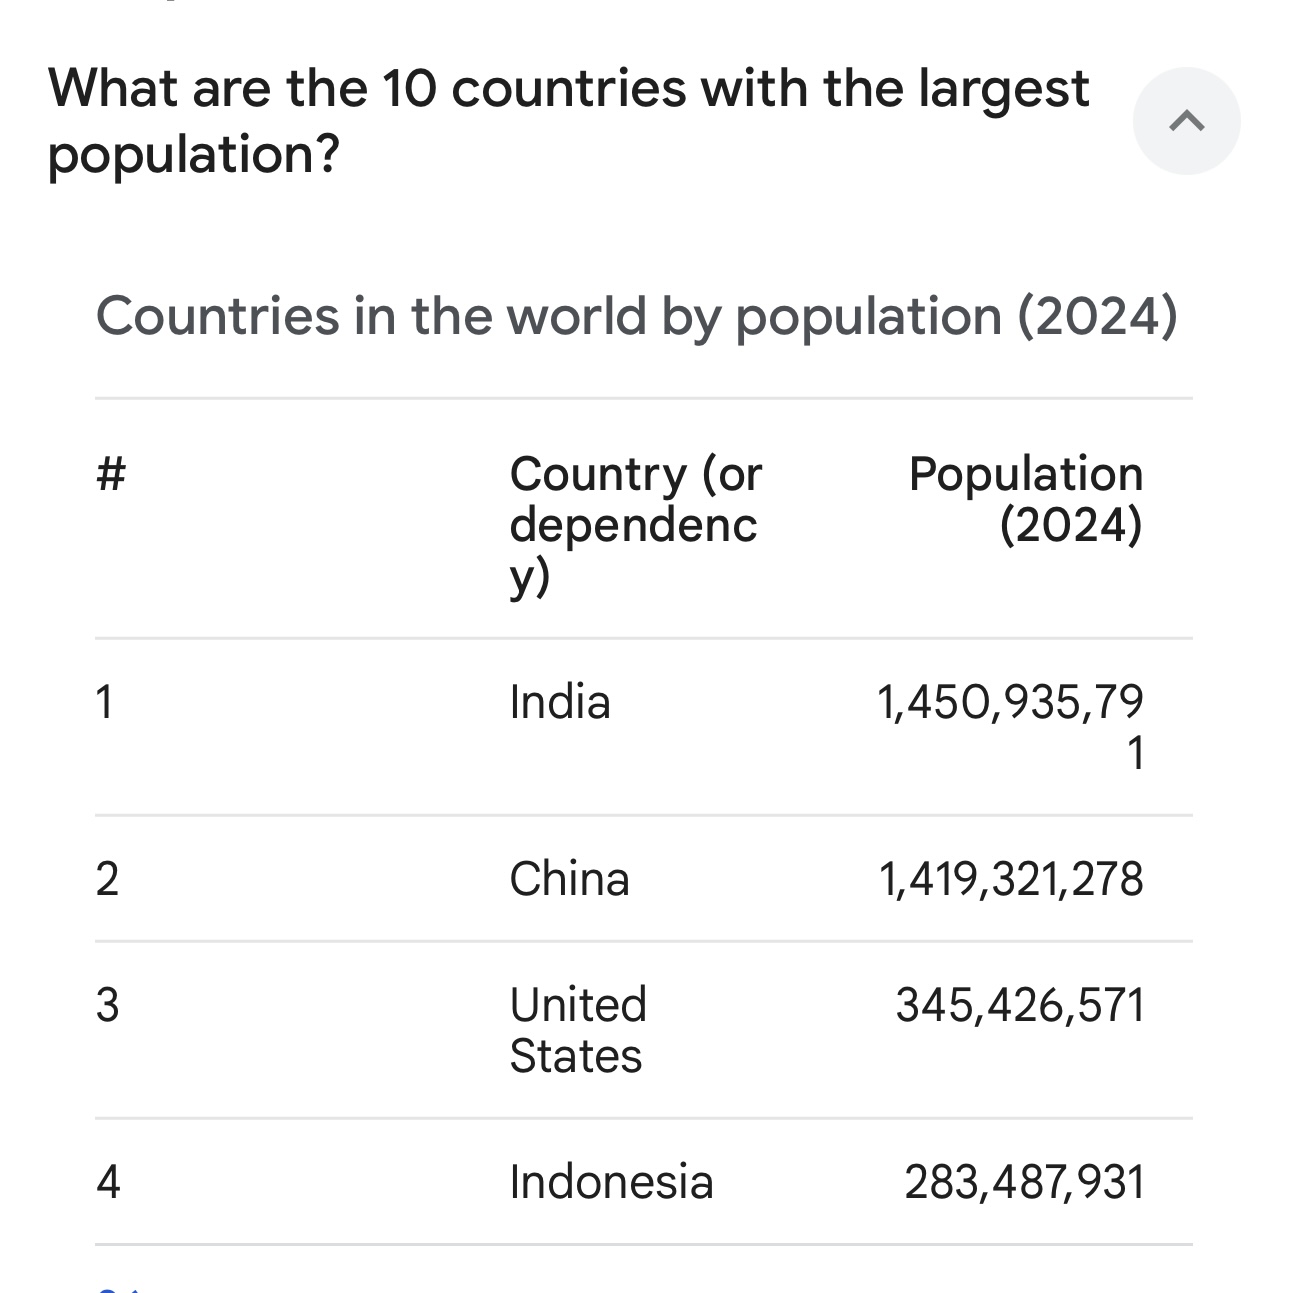Select the 'Countries in the world by population (2024)' title
The image size is (1289, 1293).
point(636,316)
